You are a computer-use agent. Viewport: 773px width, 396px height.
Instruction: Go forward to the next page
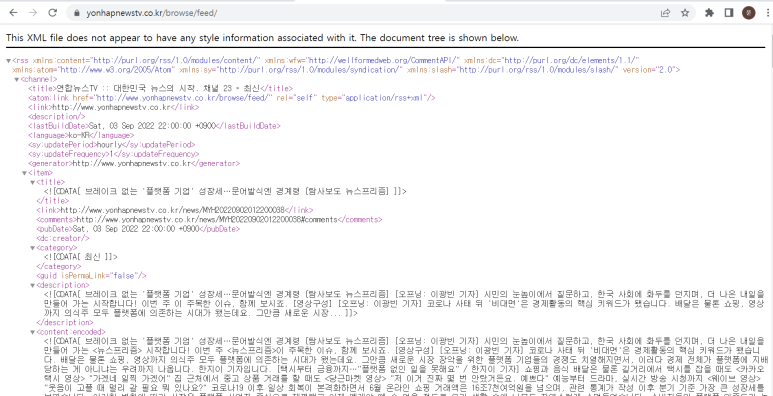pyautogui.click(x=33, y=13)
